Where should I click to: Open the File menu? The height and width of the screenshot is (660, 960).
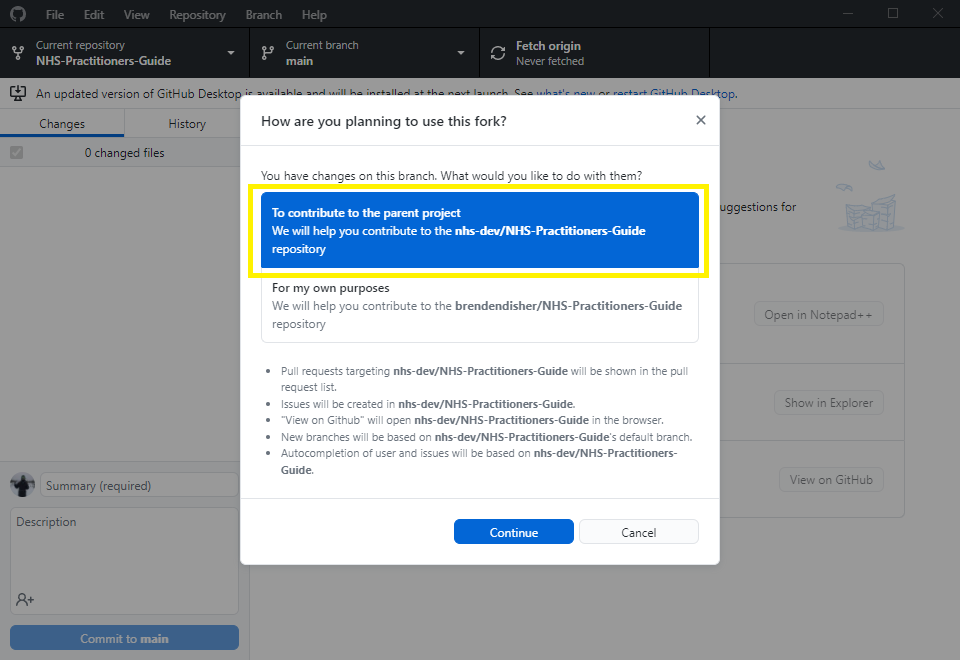[54, 15]
